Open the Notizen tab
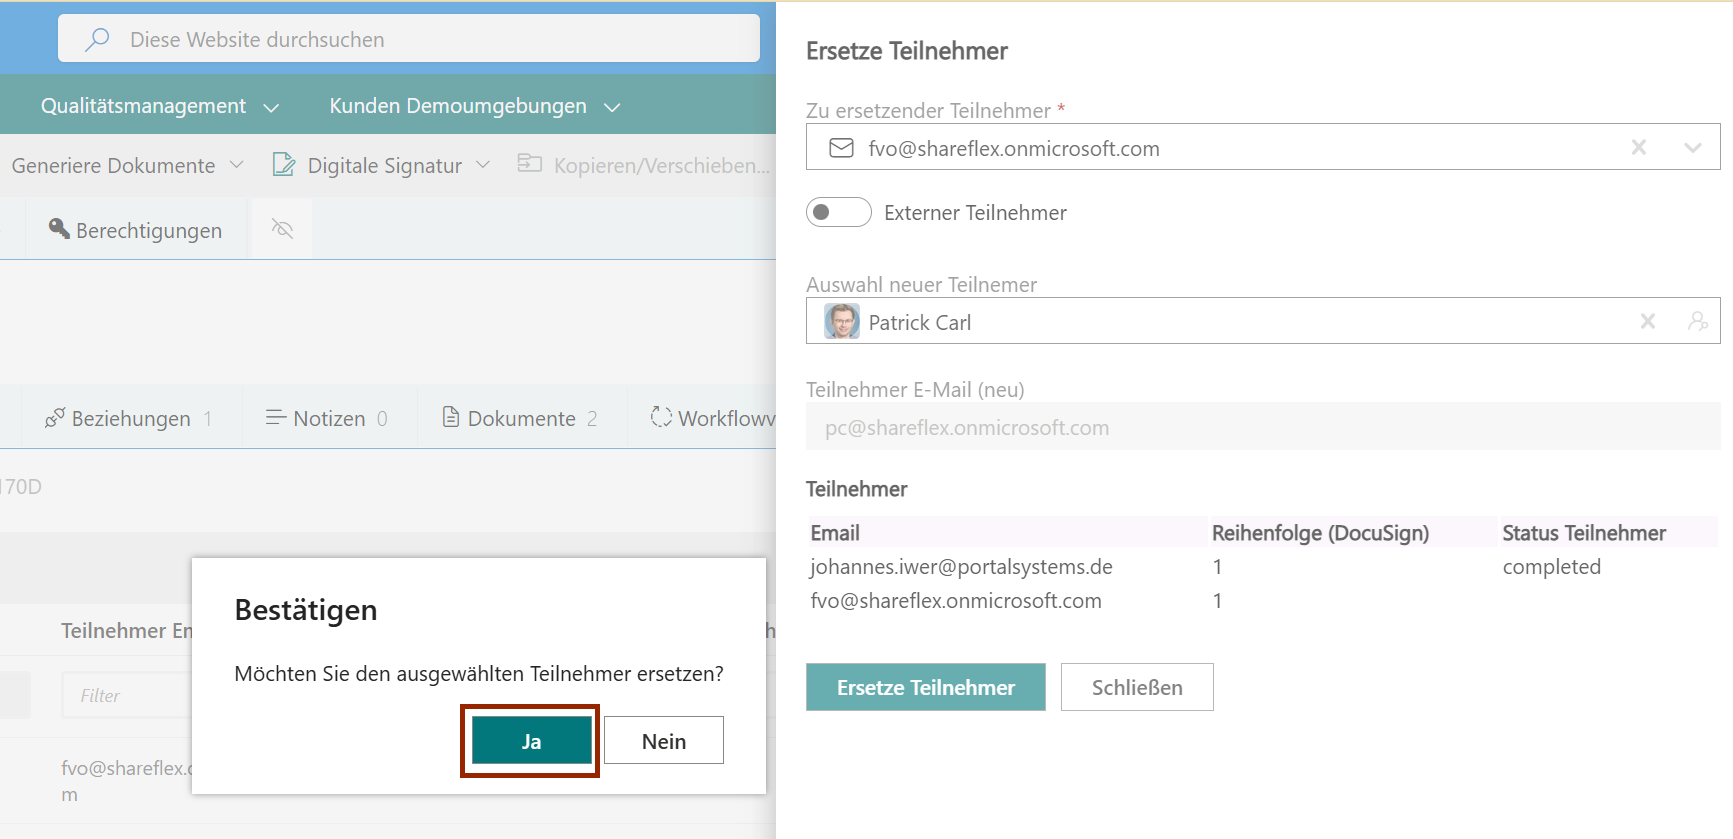 326,418
